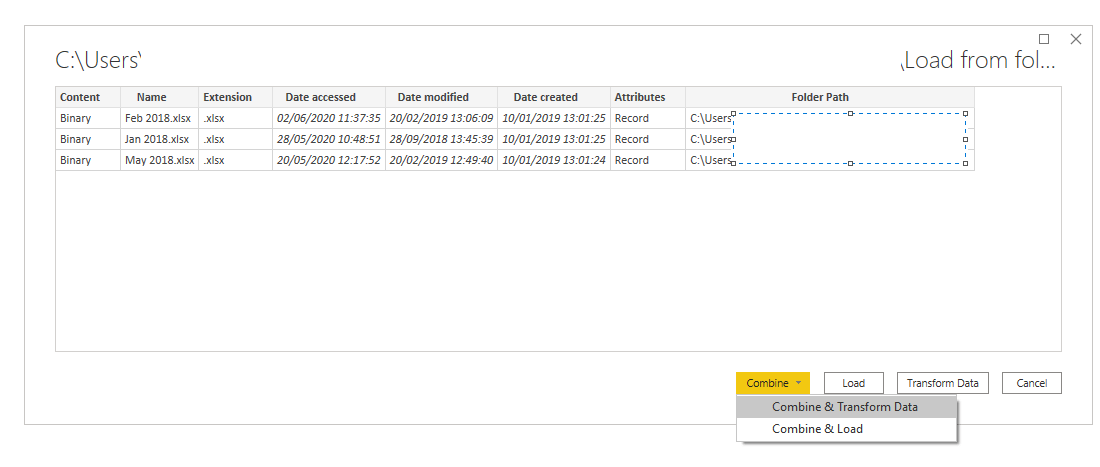Expand the yellow Combine dropdown button
Screen dimensions: 1100x467
773,383
